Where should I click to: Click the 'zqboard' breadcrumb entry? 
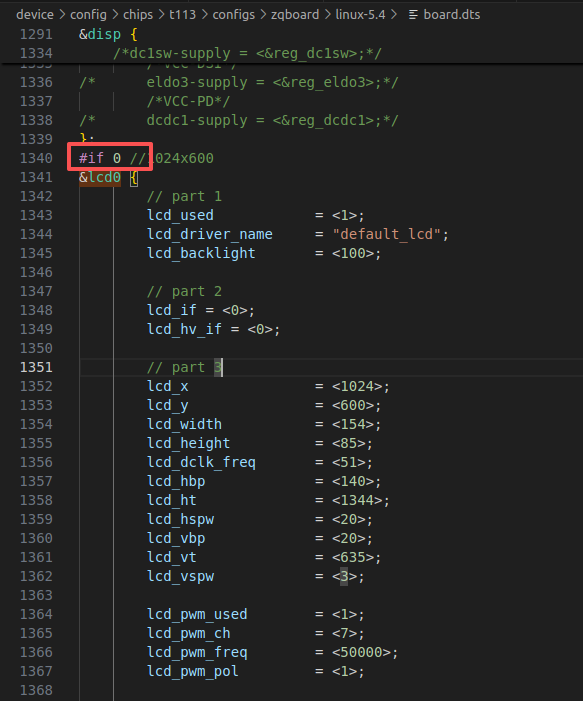tap(295, 15)
